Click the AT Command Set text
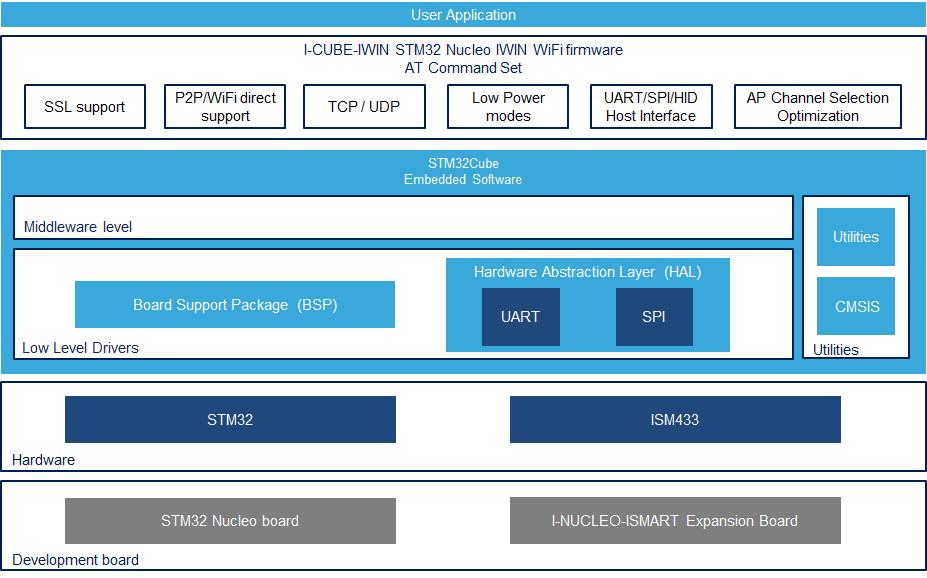The image size is (927, 578). [463, 68]
